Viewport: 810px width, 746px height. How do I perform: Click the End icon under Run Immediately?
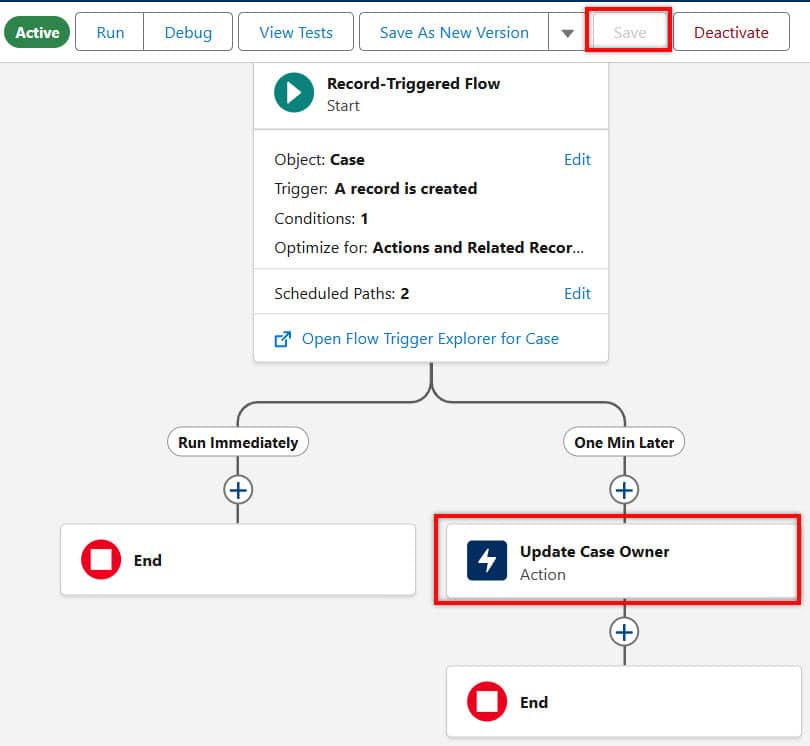click(101, 560)
